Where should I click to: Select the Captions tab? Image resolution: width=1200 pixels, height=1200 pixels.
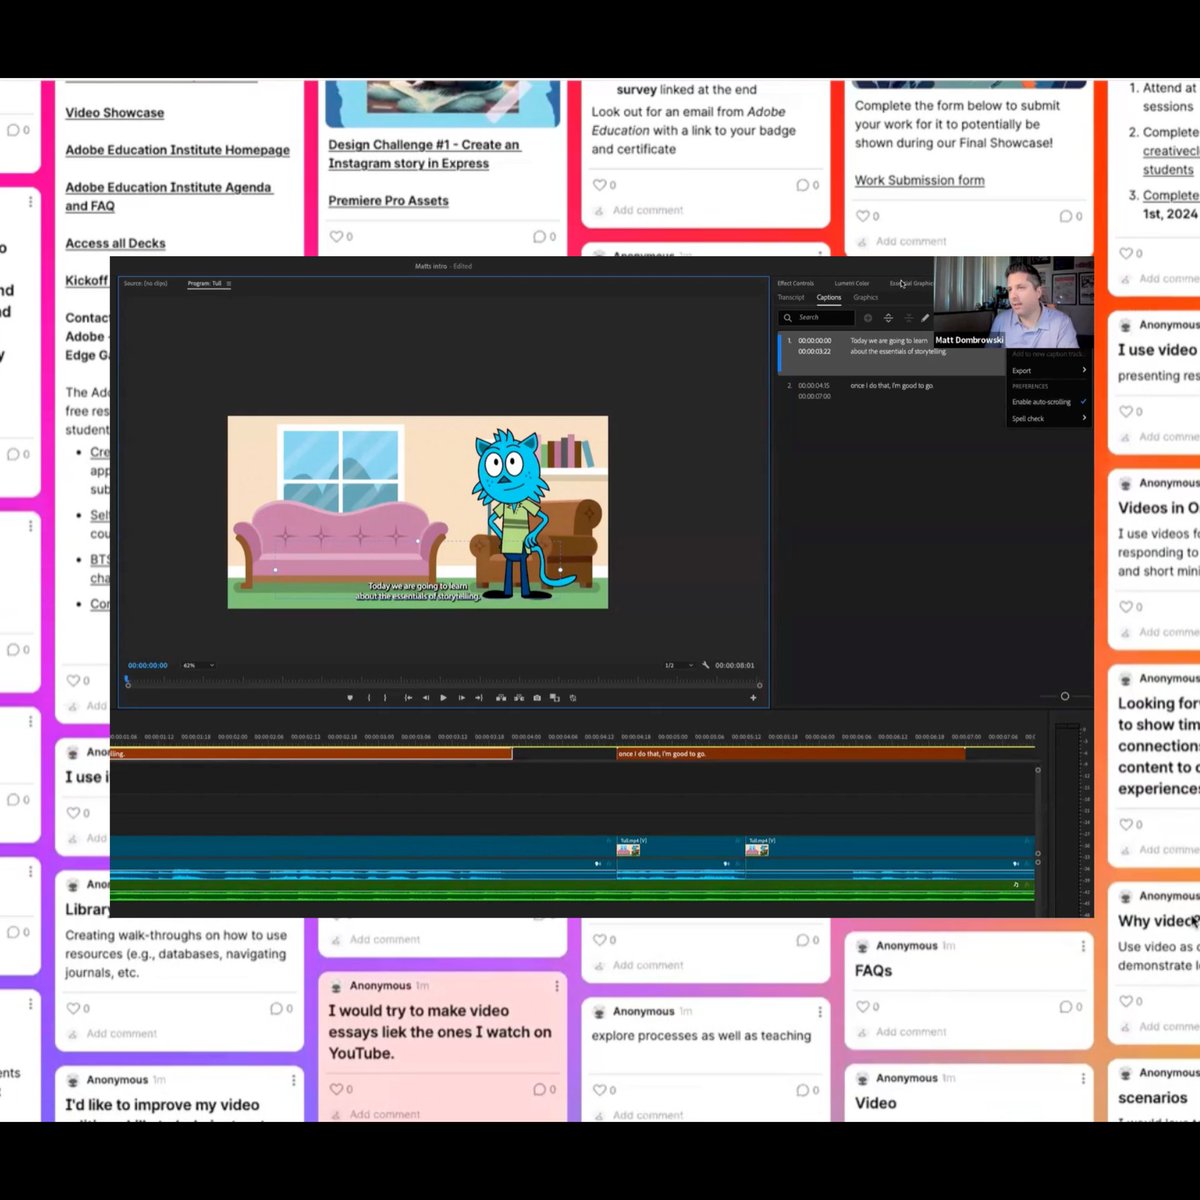(x=829, y=297)
